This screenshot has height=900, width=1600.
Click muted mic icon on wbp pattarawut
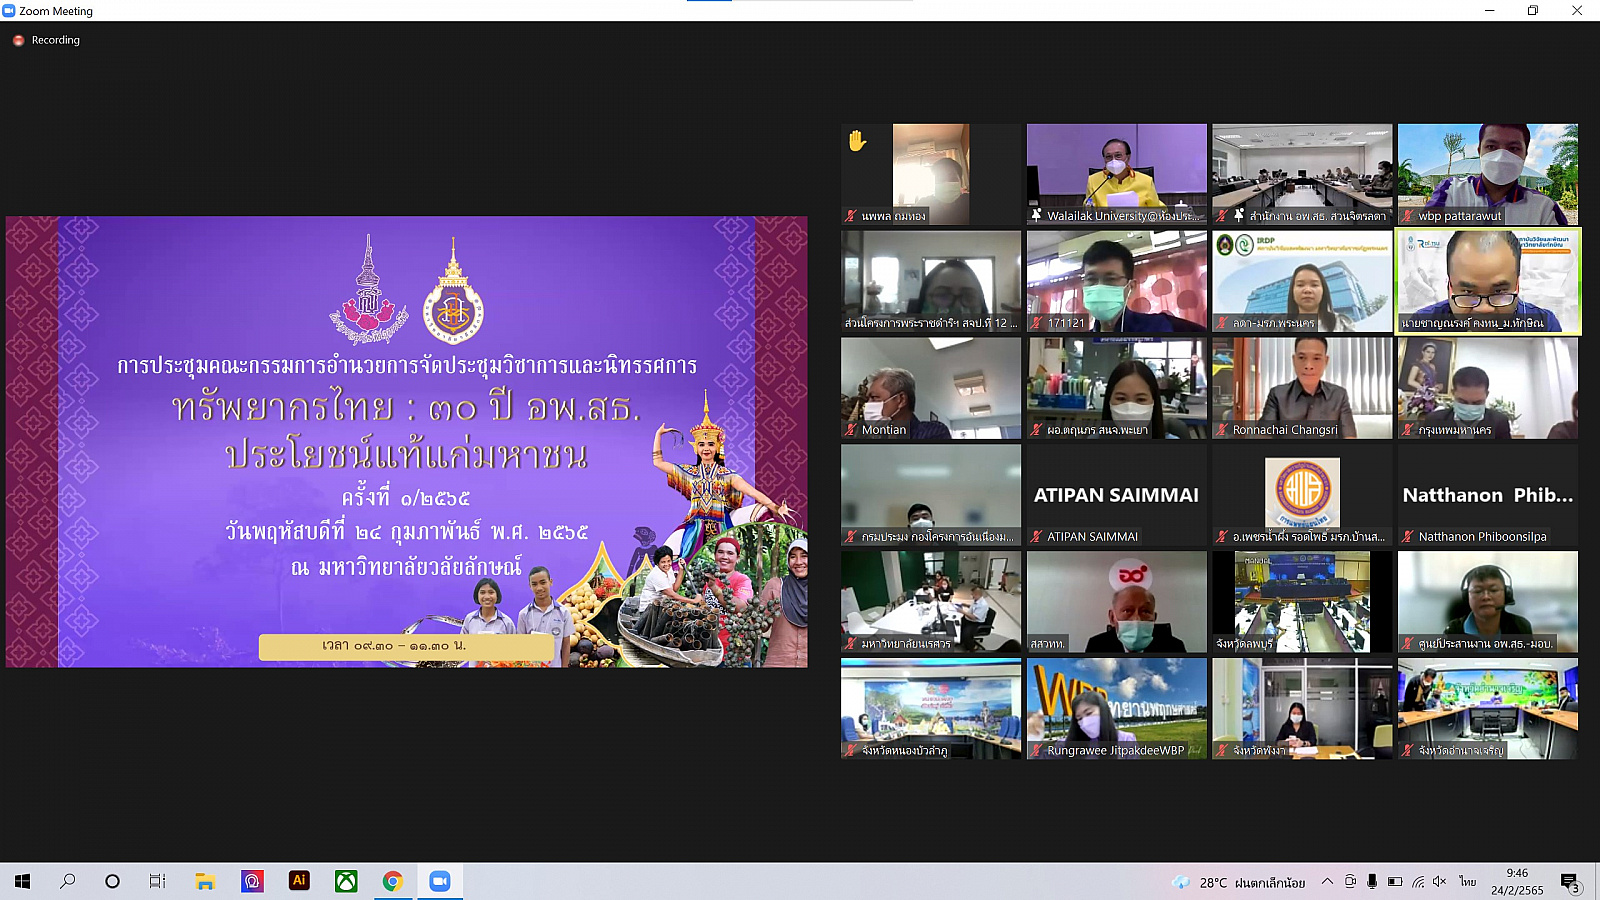[1408, 216]
